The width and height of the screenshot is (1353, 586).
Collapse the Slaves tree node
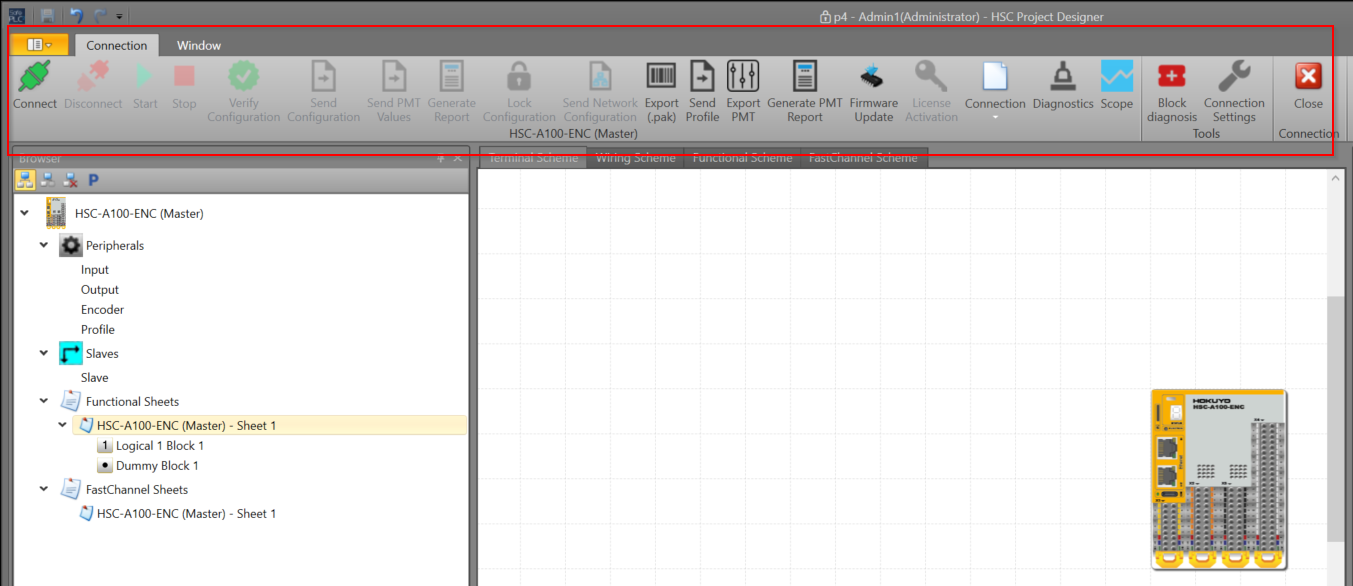tap(43, 353)
